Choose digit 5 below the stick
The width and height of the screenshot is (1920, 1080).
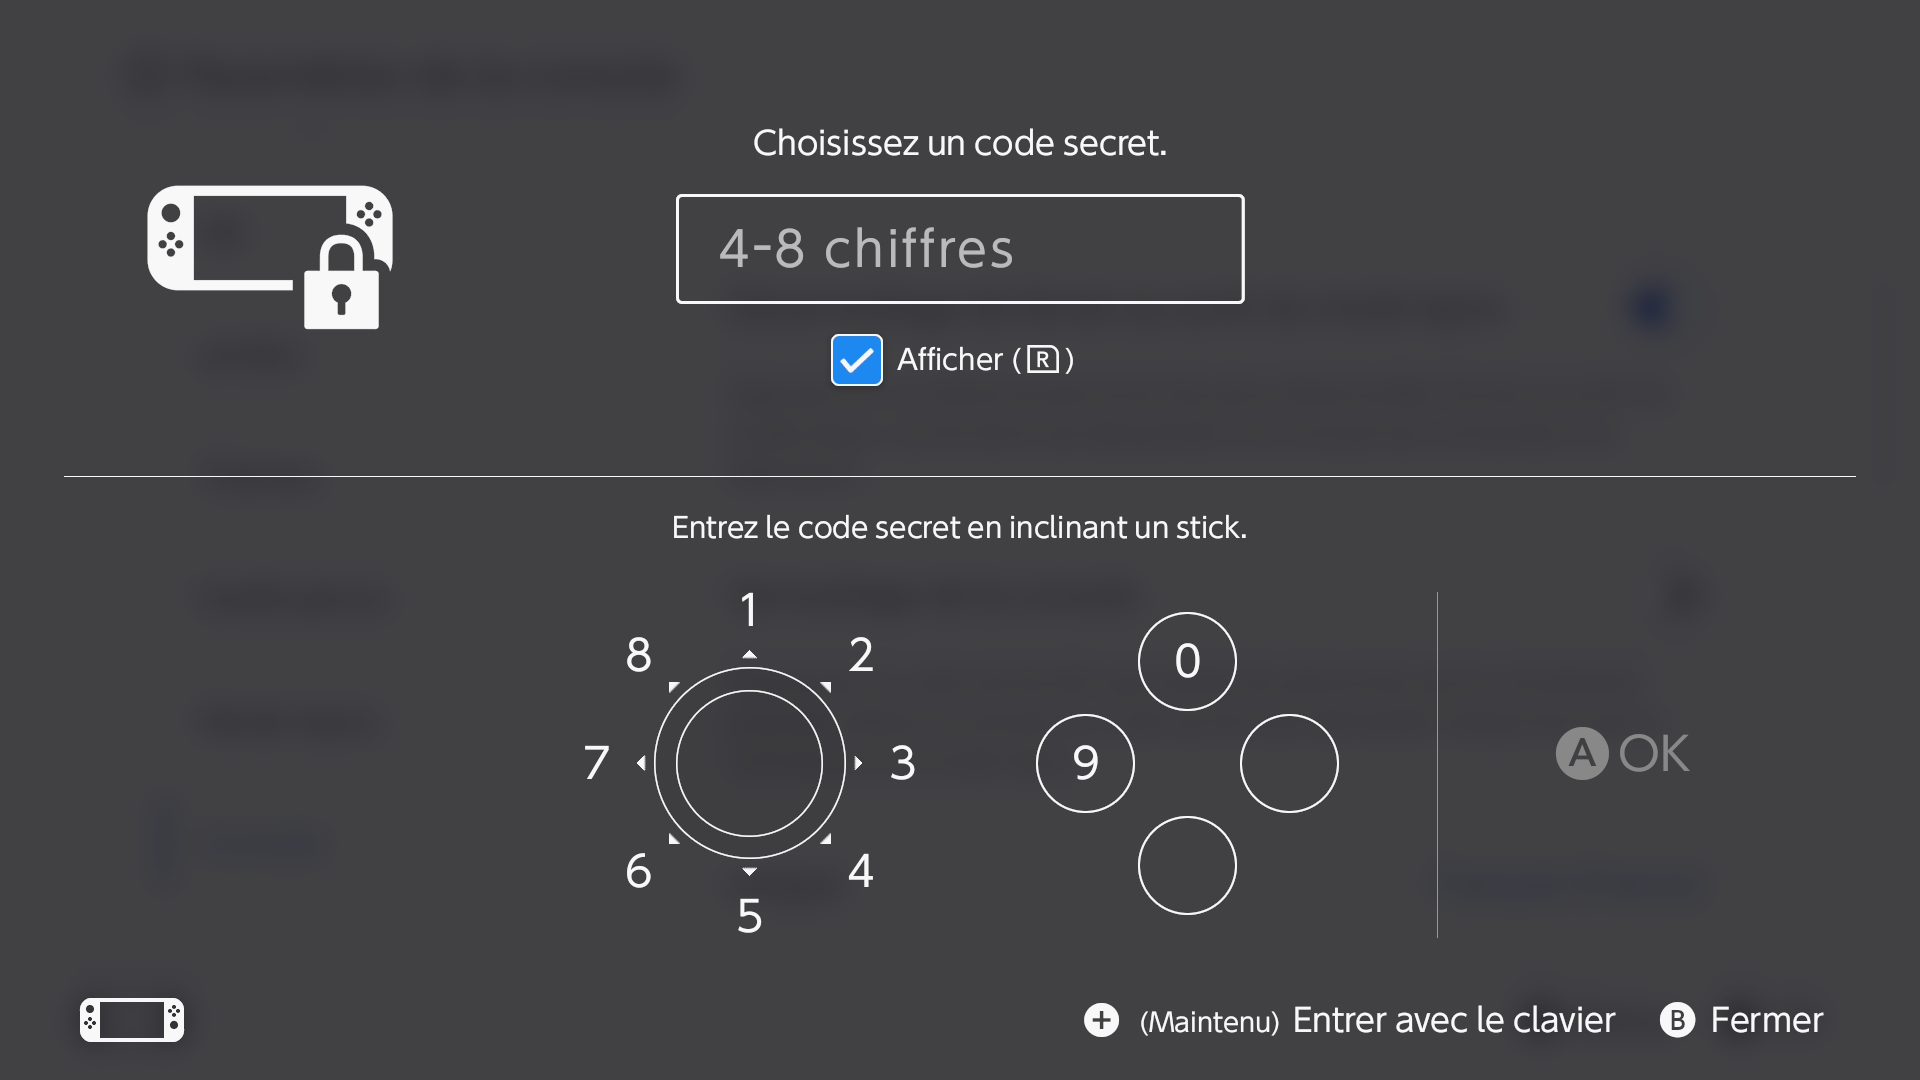pos(749,916)
